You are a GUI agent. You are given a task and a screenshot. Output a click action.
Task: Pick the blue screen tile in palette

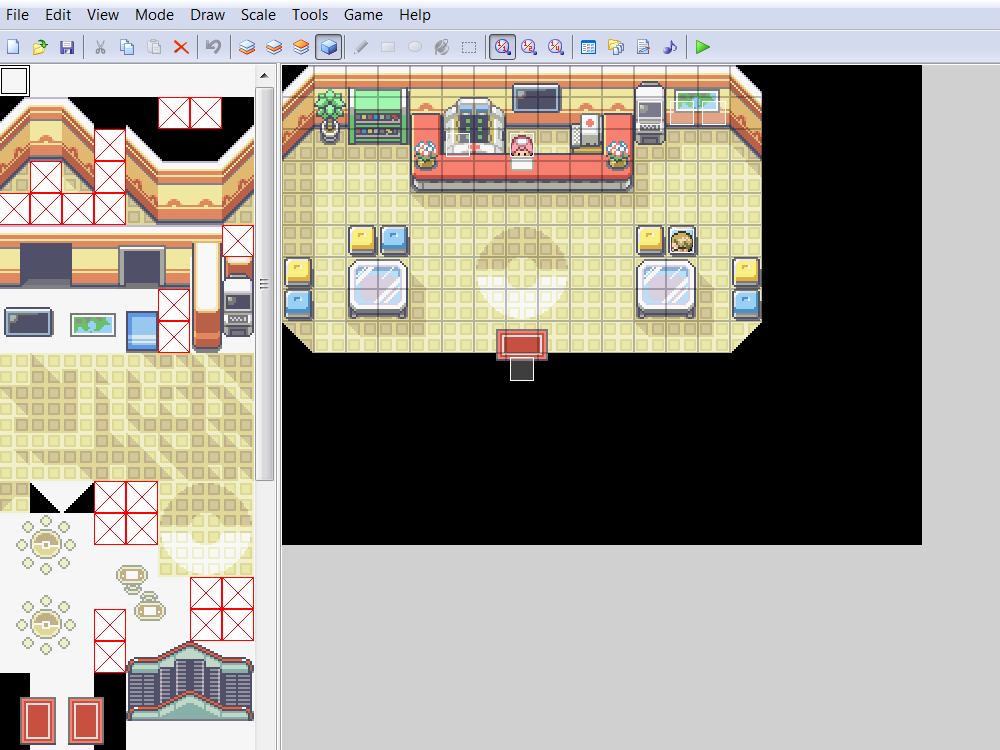click(x=142, y=331)
